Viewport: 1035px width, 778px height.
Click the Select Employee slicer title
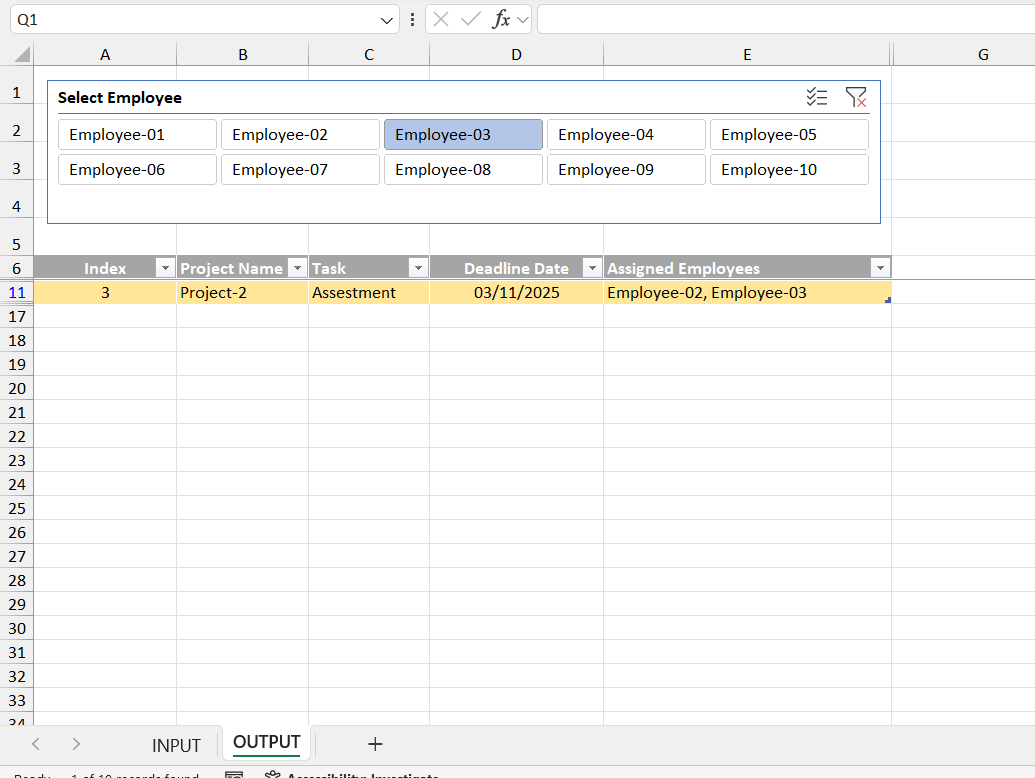point(119,98)
